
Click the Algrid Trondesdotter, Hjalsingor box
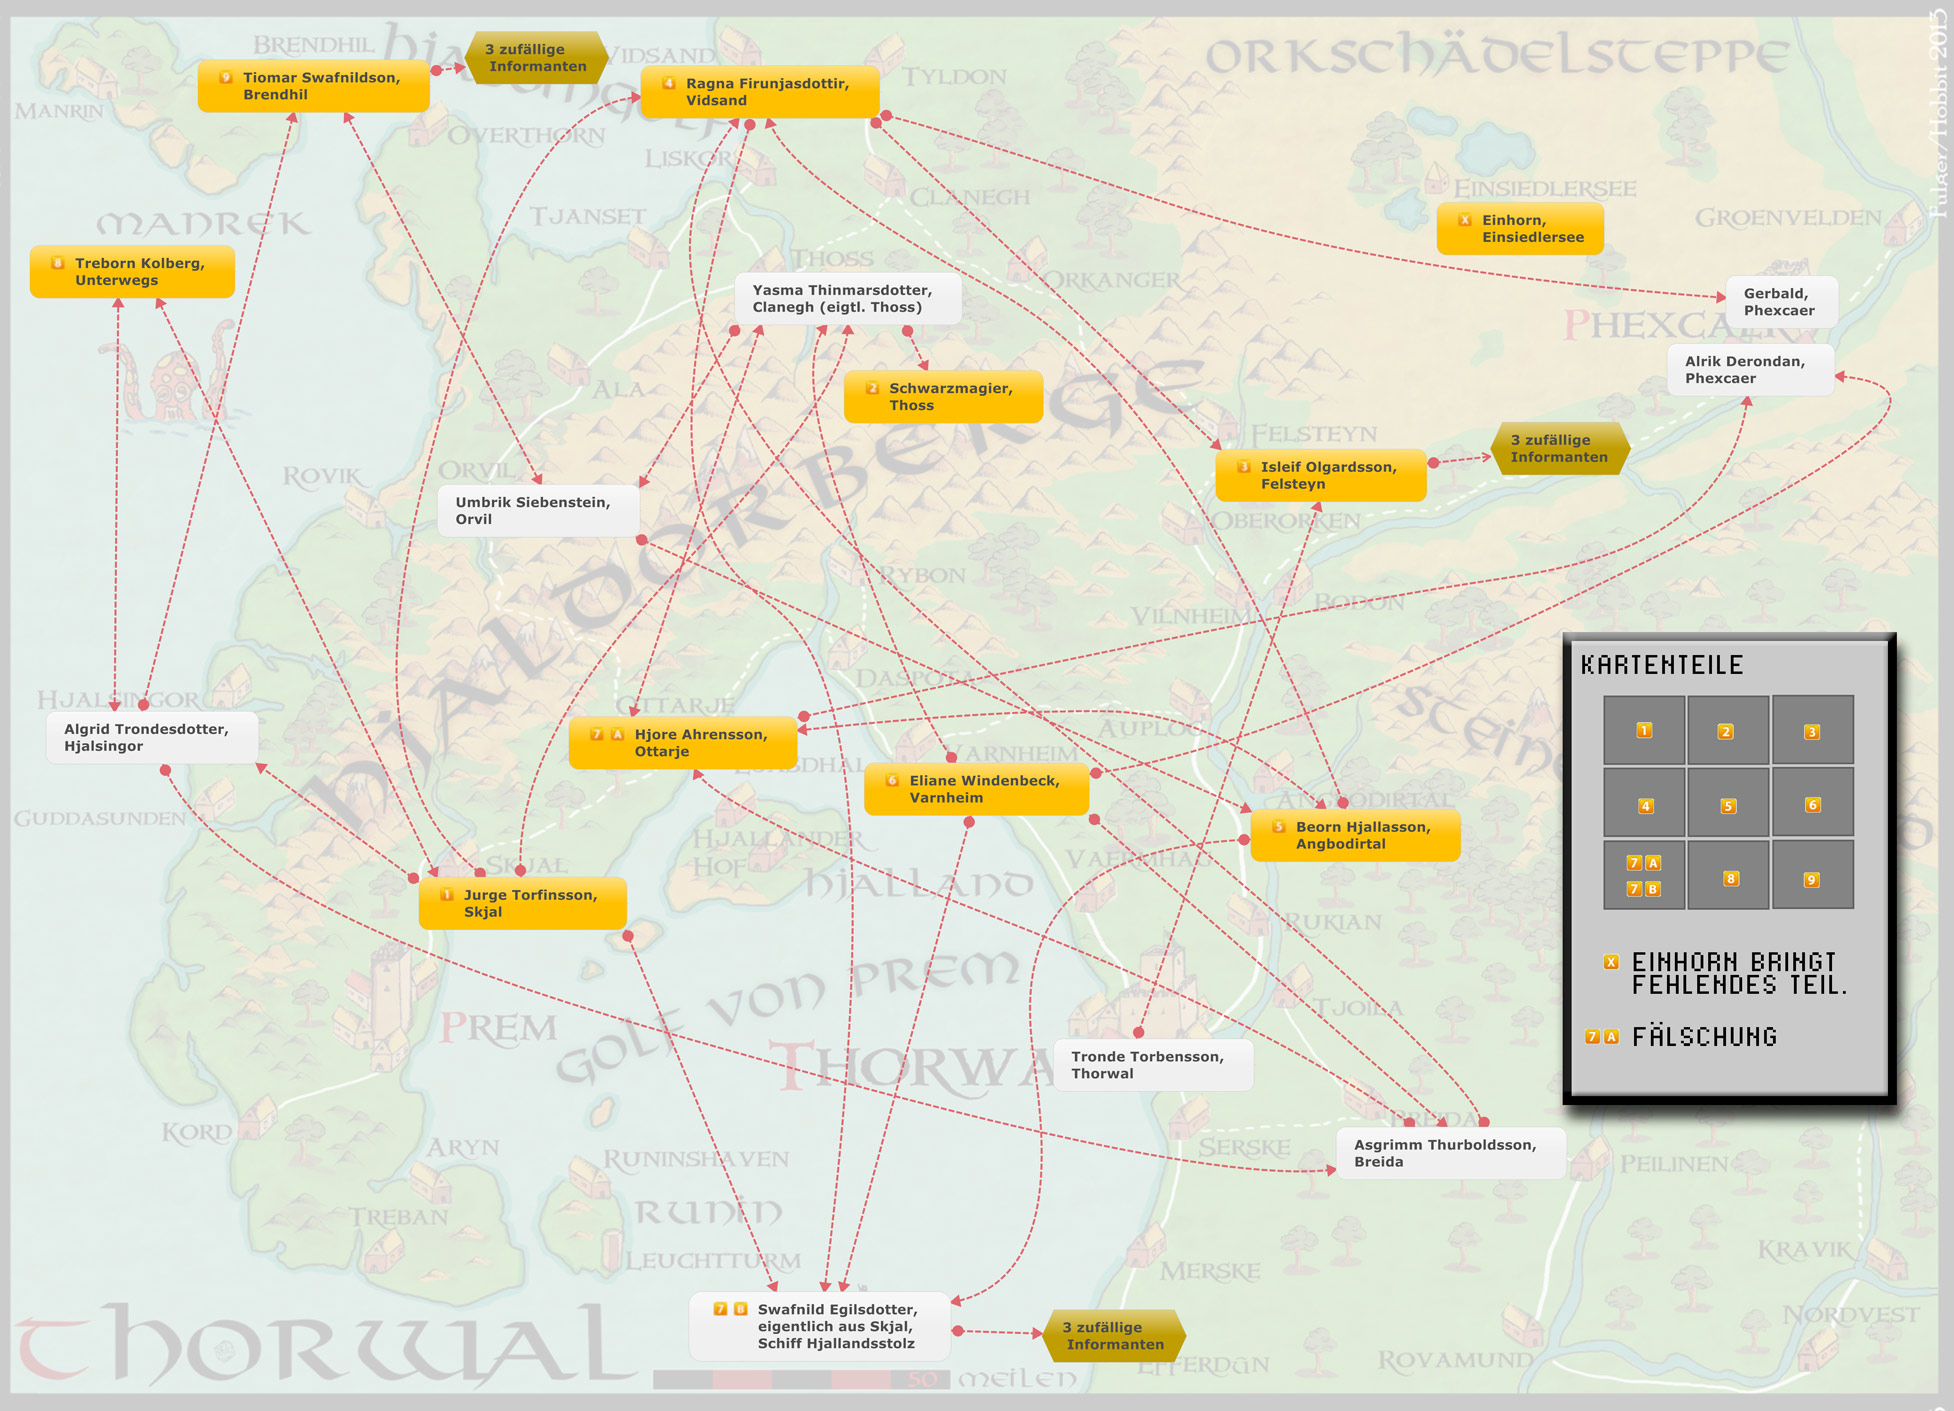tap(152, 737)
